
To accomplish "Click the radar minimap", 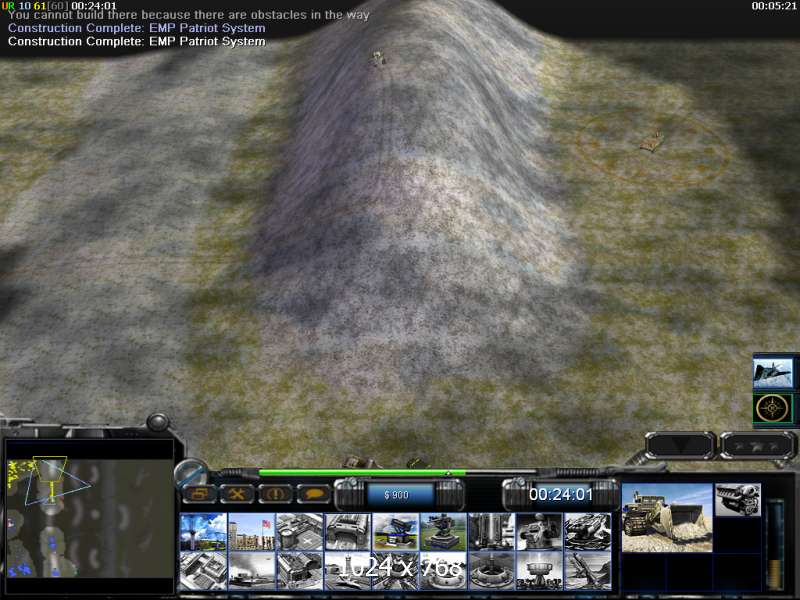I will coord(89,518).
